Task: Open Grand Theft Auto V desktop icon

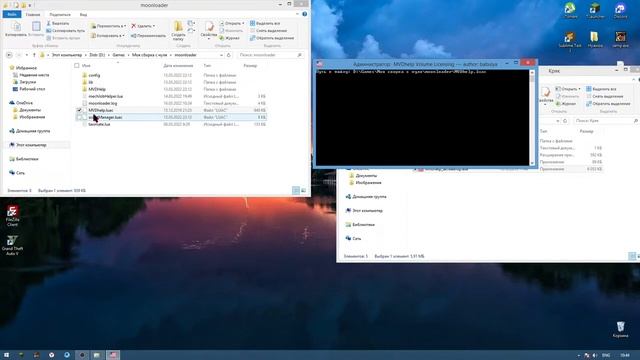Action: tap(12, 245)
